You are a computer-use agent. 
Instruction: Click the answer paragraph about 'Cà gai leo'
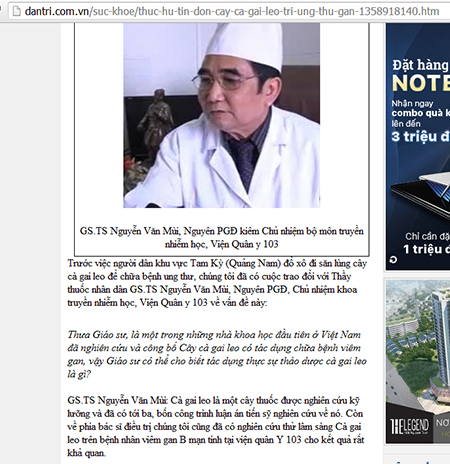(x=215, y=426)
